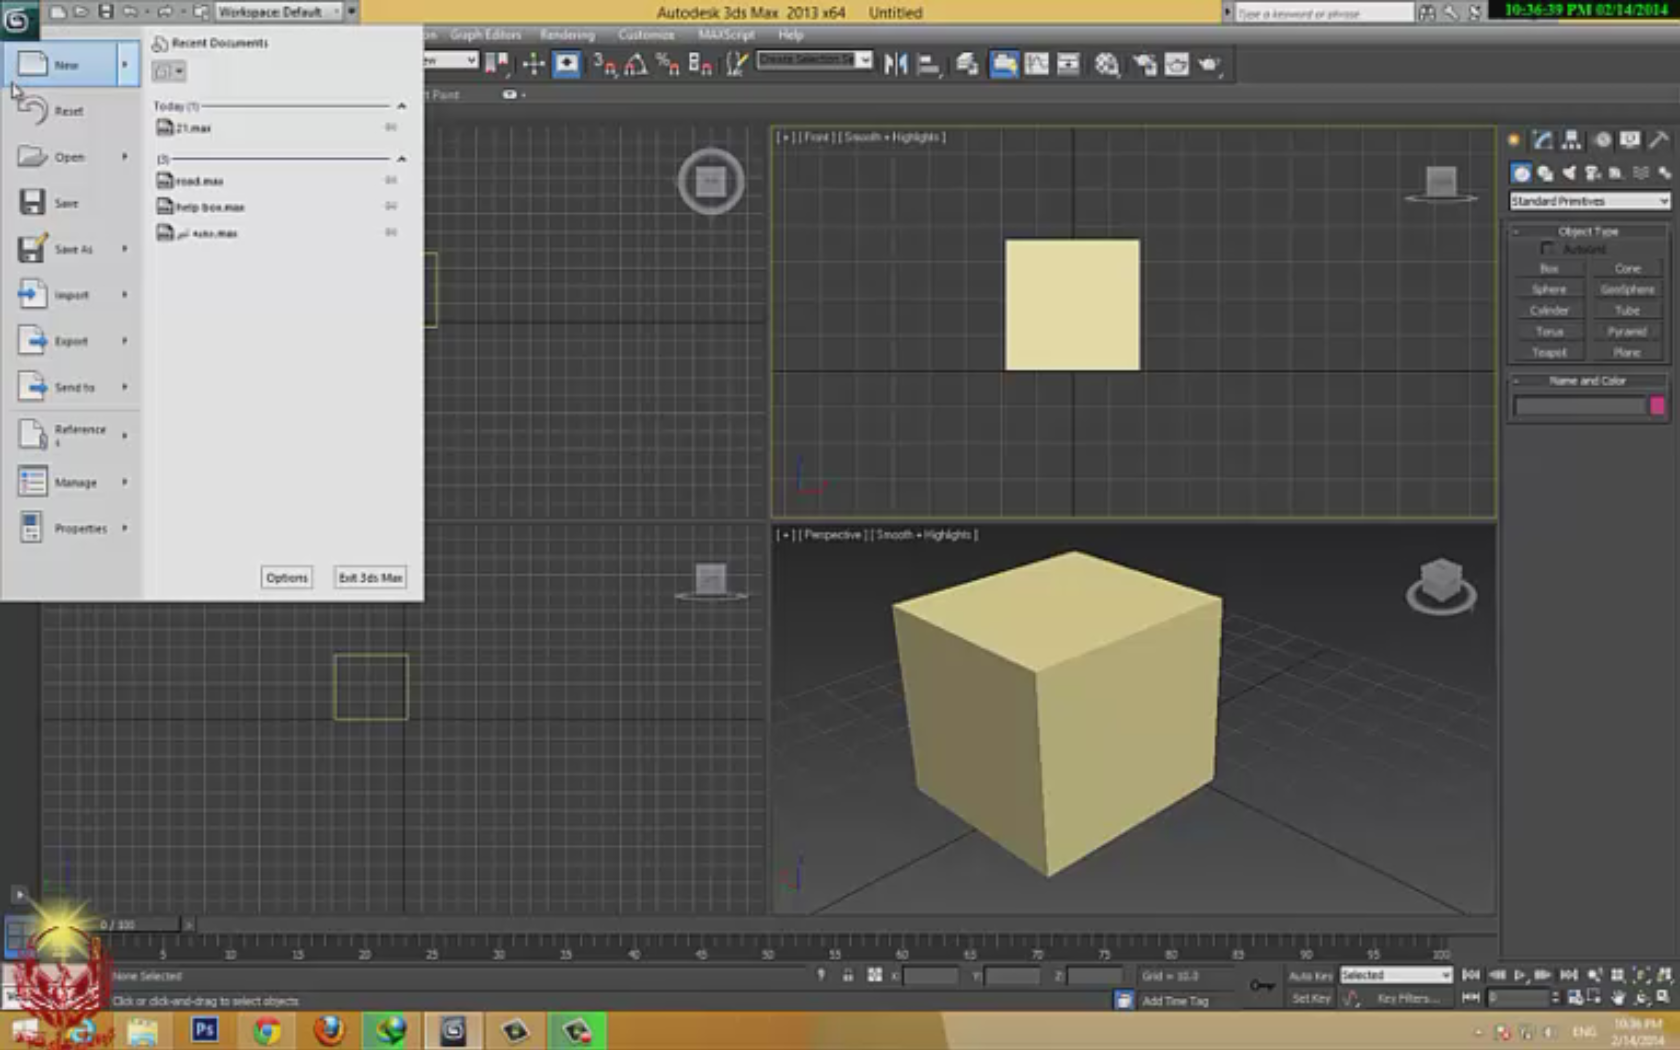
Task: Choose Save As from application menu
Action: 72,249
